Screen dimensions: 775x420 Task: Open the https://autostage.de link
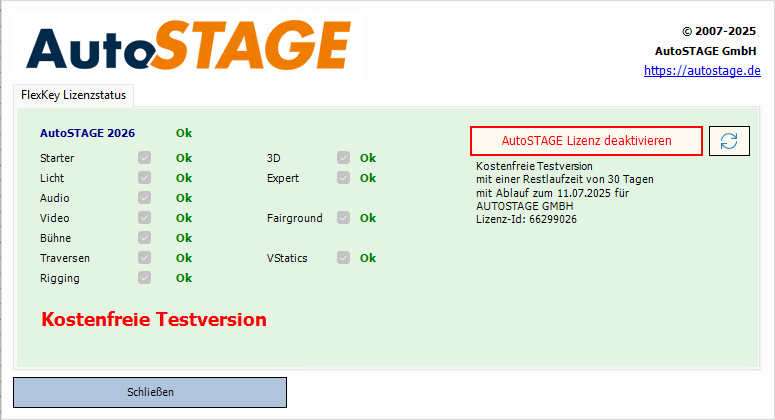point(702,71)
